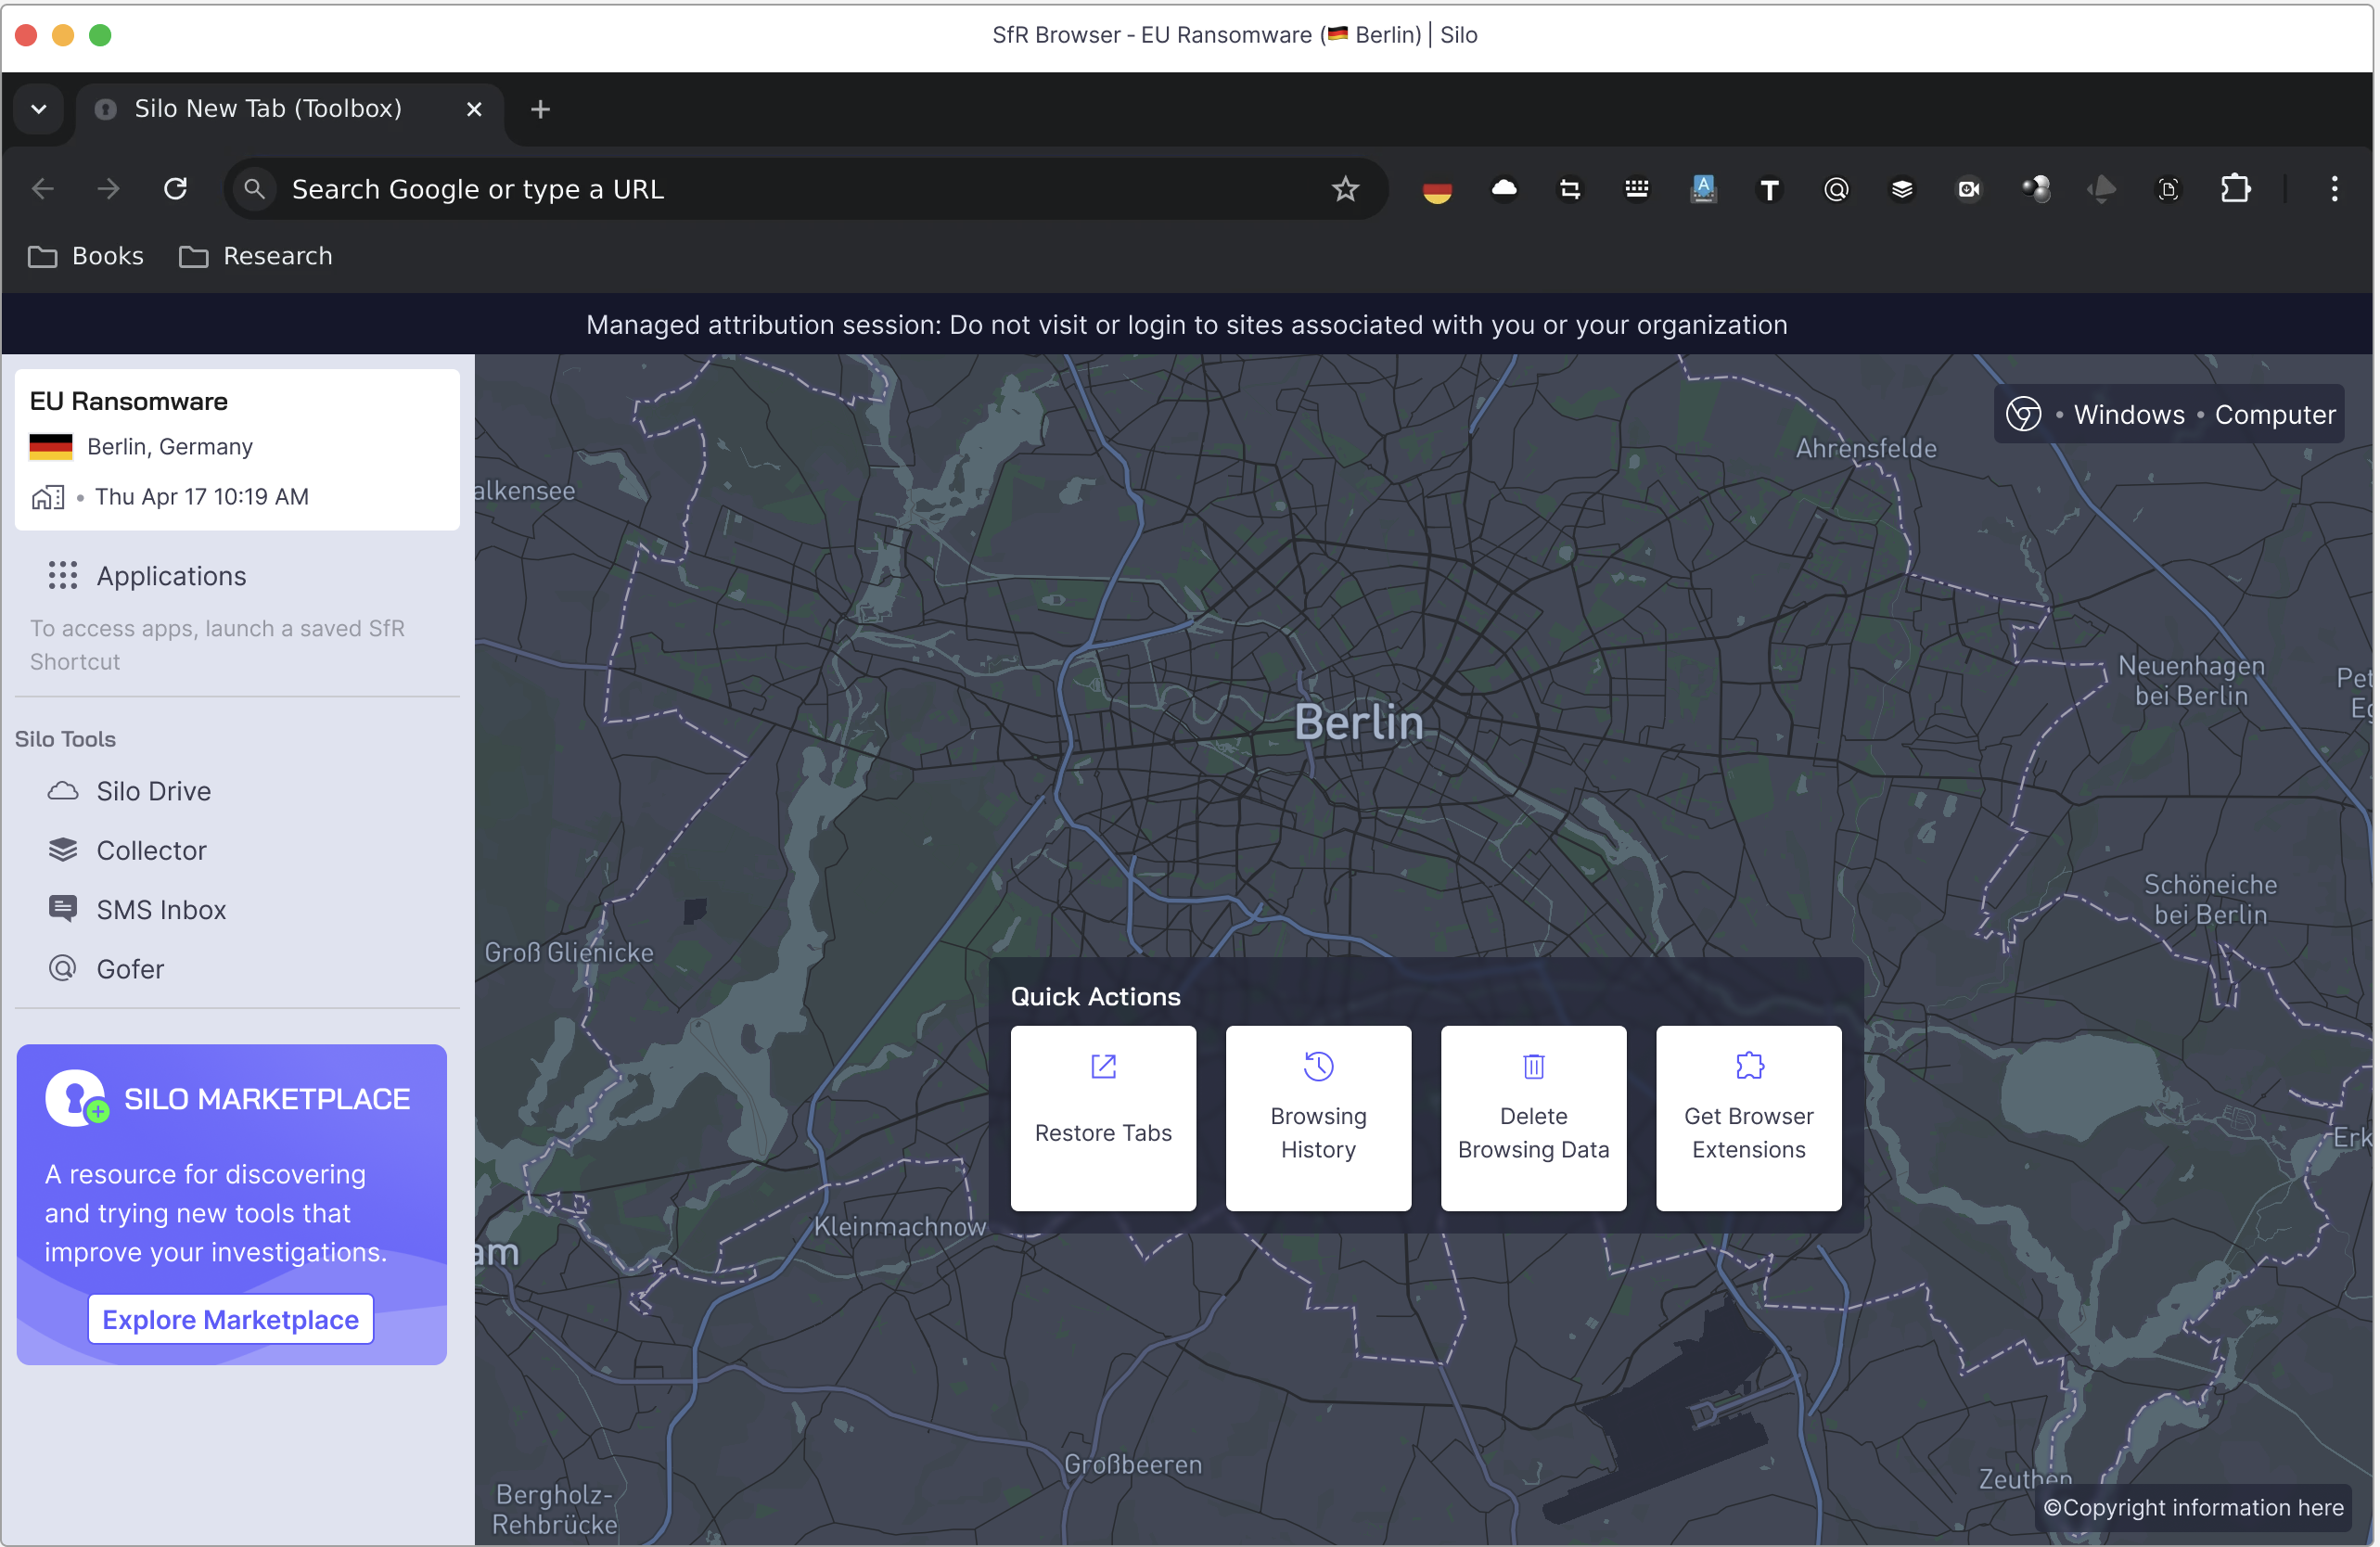Open the Silo Drive cloud toolbar icon

[1503, 188]
